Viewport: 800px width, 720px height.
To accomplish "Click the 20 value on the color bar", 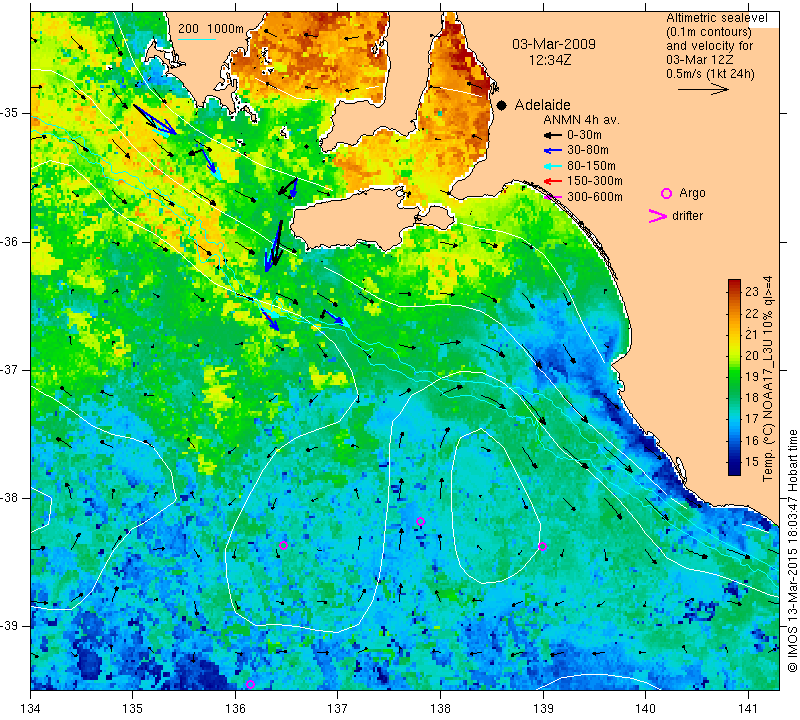I will pyautogui.click(x=752, y=356).
